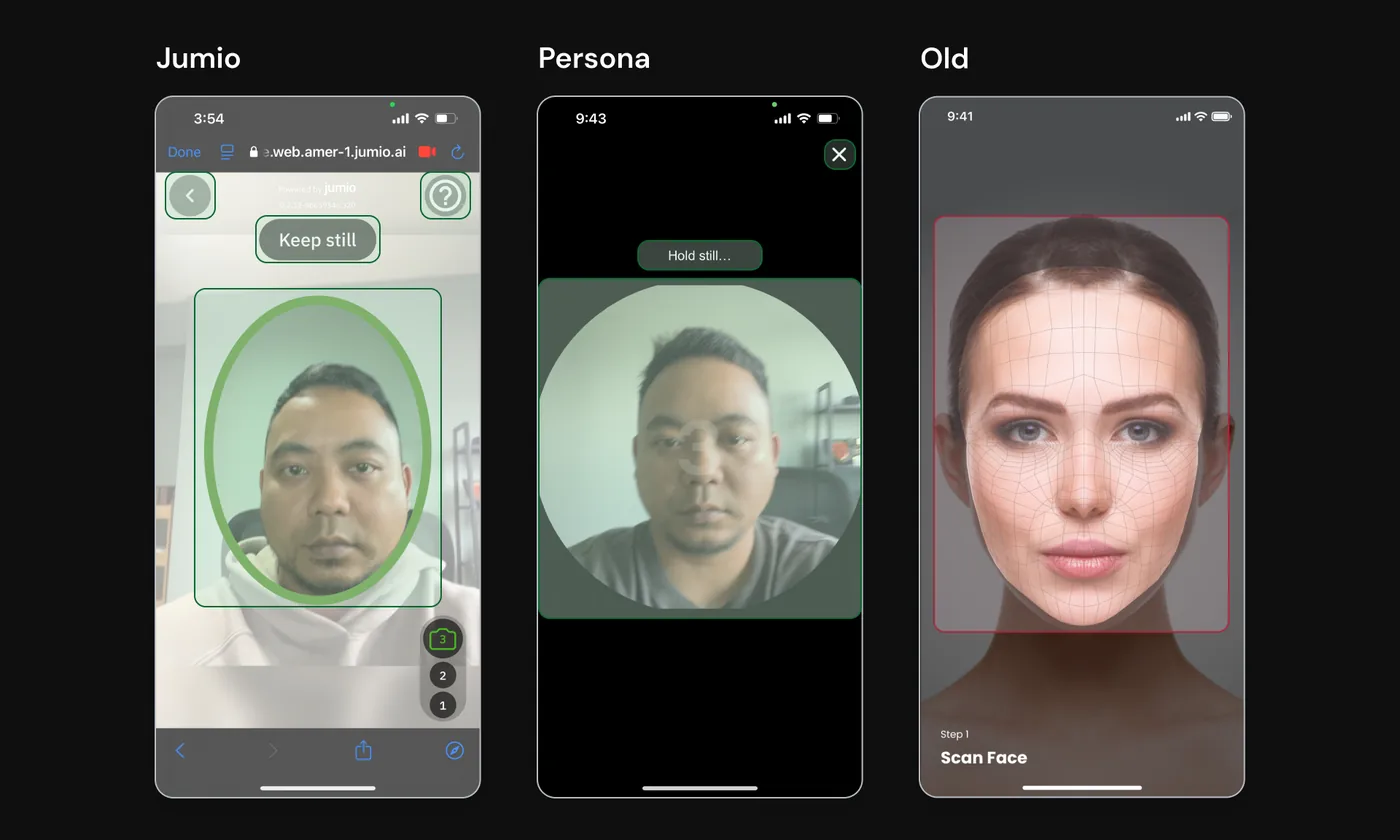The width and height of the screenshot is (1400, 840).
Task: Click the circular camera preview in Persona
Action: pos(700,448)
